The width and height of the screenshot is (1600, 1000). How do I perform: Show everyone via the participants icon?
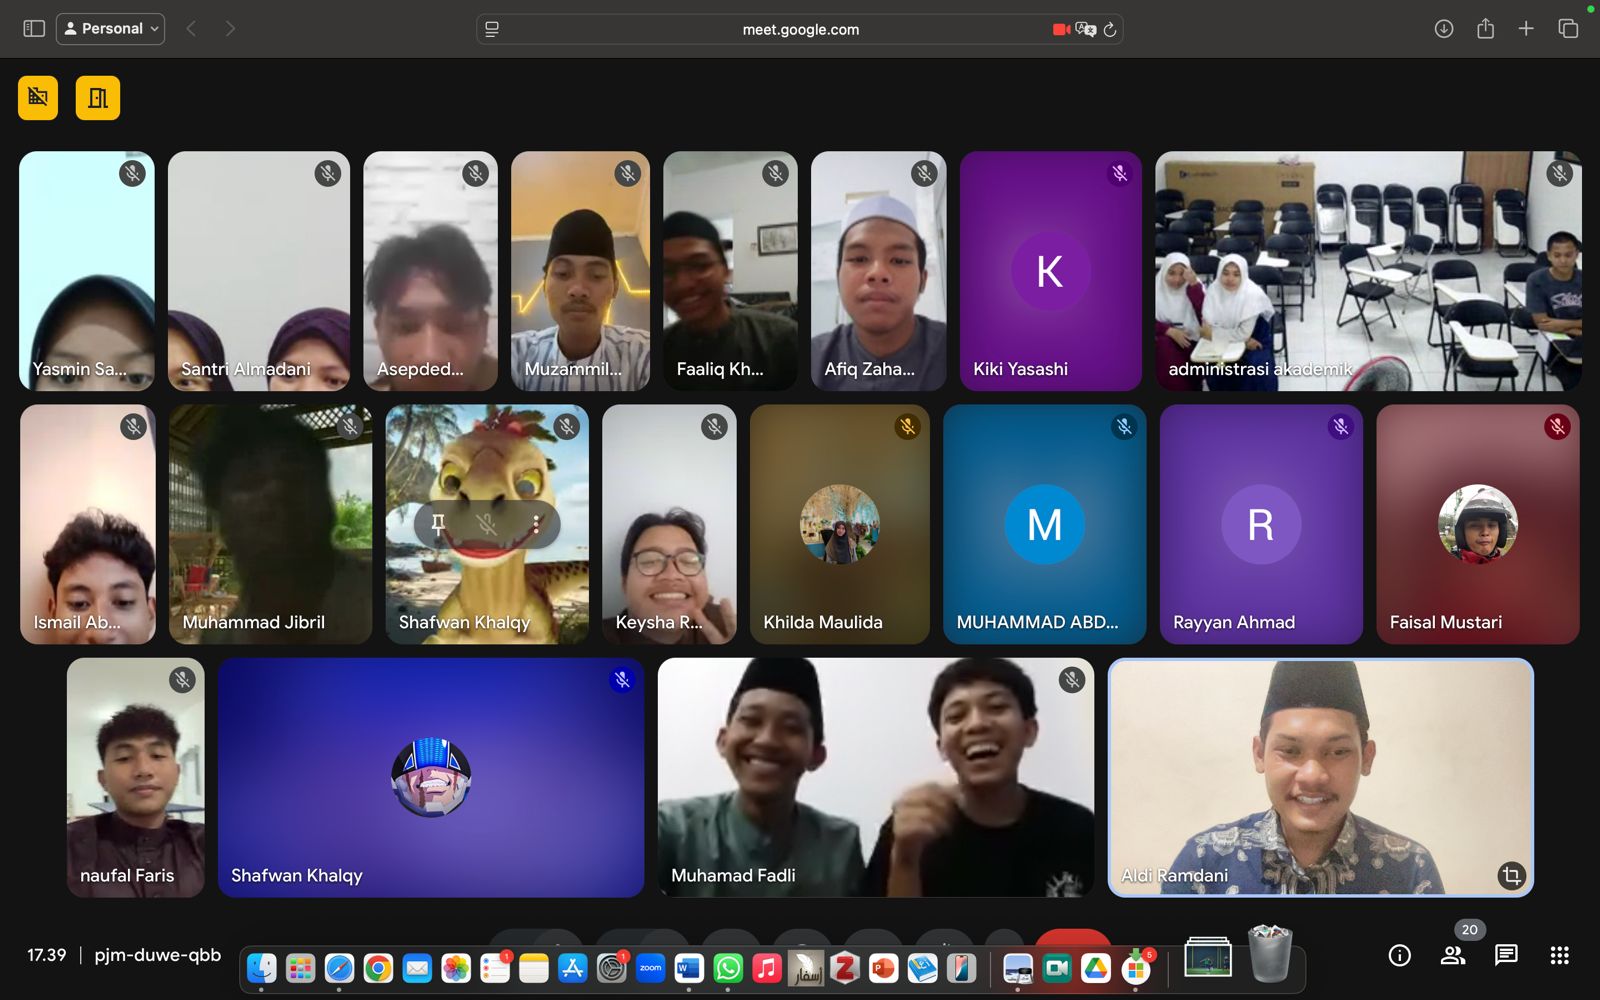pos(1455,956)
